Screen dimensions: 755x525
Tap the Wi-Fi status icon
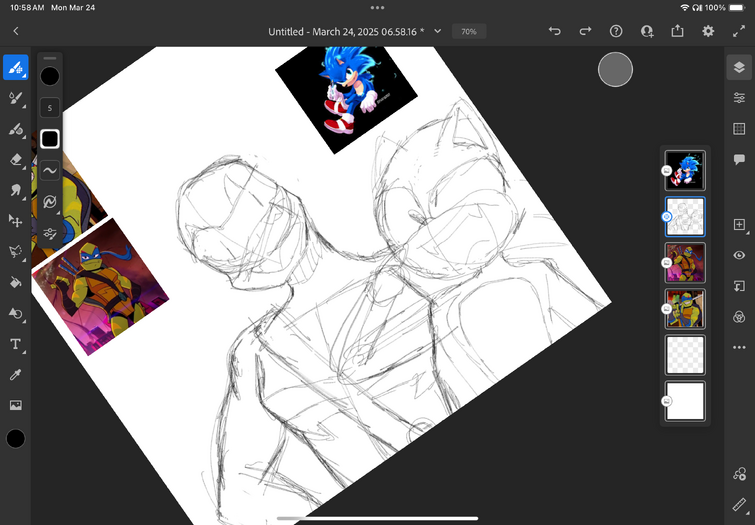click(x=684, y=8)
